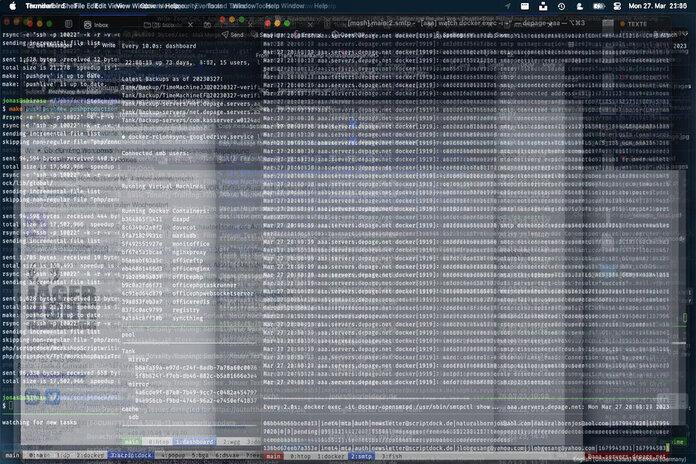Click the Send button in compose window
The width and height of the screenshot is (696, 464).
click(x=233, y=35)
